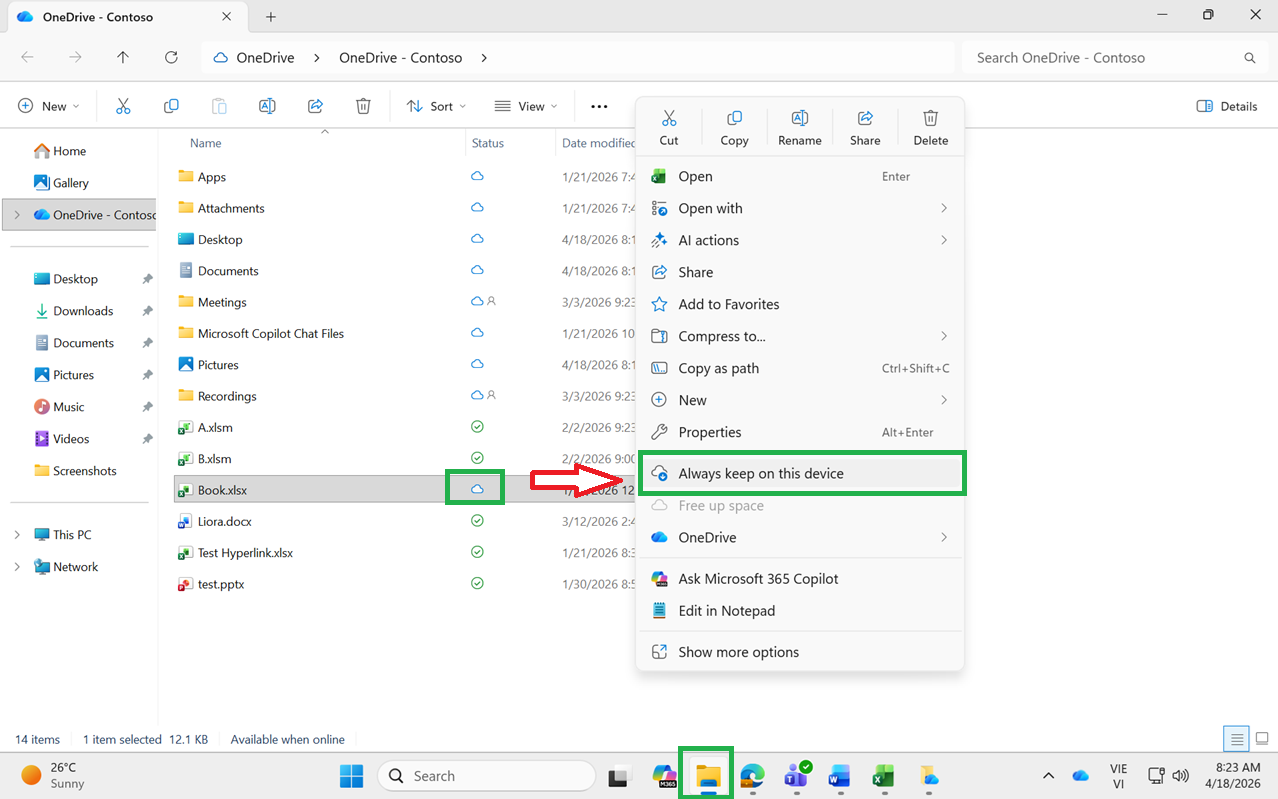Open Microsoft Edge from the taskbar
The image size is (1278, 799).
click(x=752, y=775)
